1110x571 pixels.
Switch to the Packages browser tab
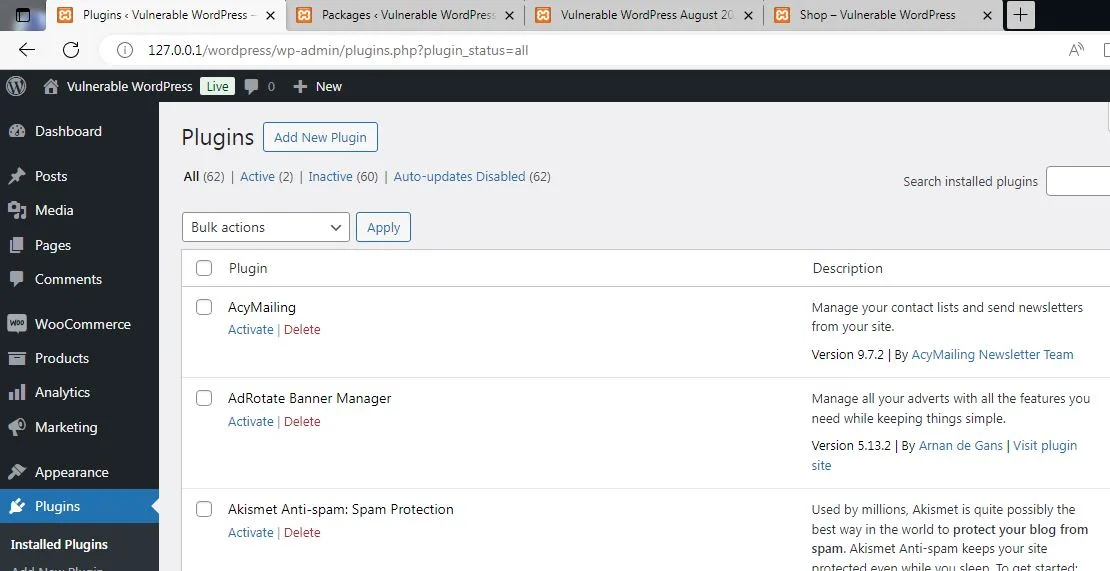406,15
